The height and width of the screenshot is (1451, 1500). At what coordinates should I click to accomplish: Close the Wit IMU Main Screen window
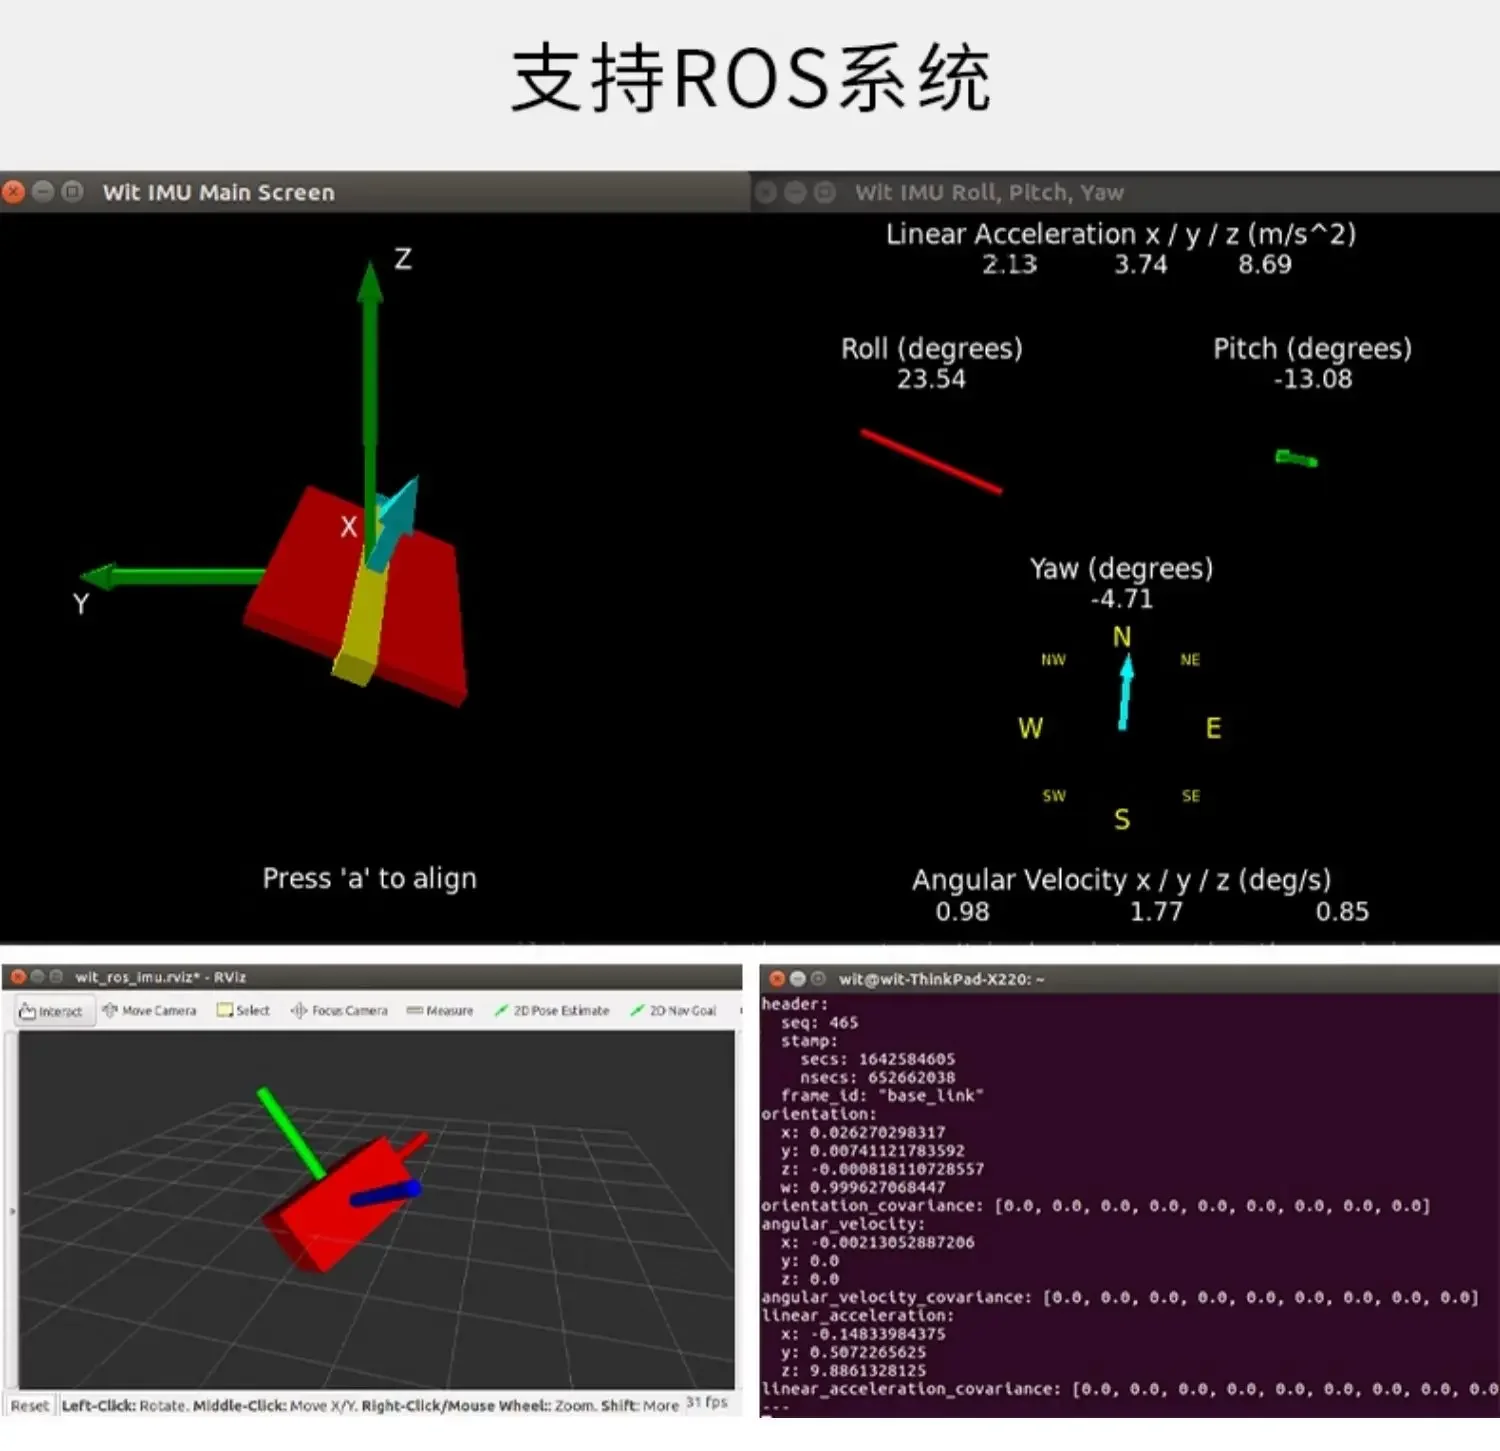(x=14, y=192)
